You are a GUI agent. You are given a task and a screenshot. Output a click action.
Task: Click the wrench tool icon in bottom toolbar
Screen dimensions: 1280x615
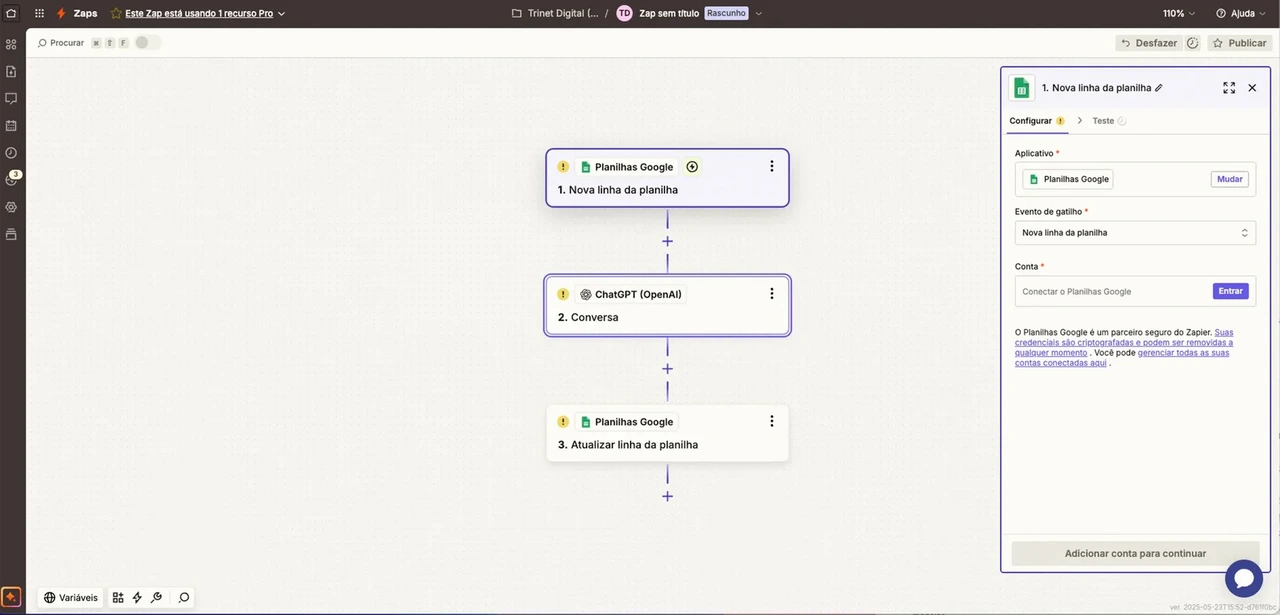(156, 597)
